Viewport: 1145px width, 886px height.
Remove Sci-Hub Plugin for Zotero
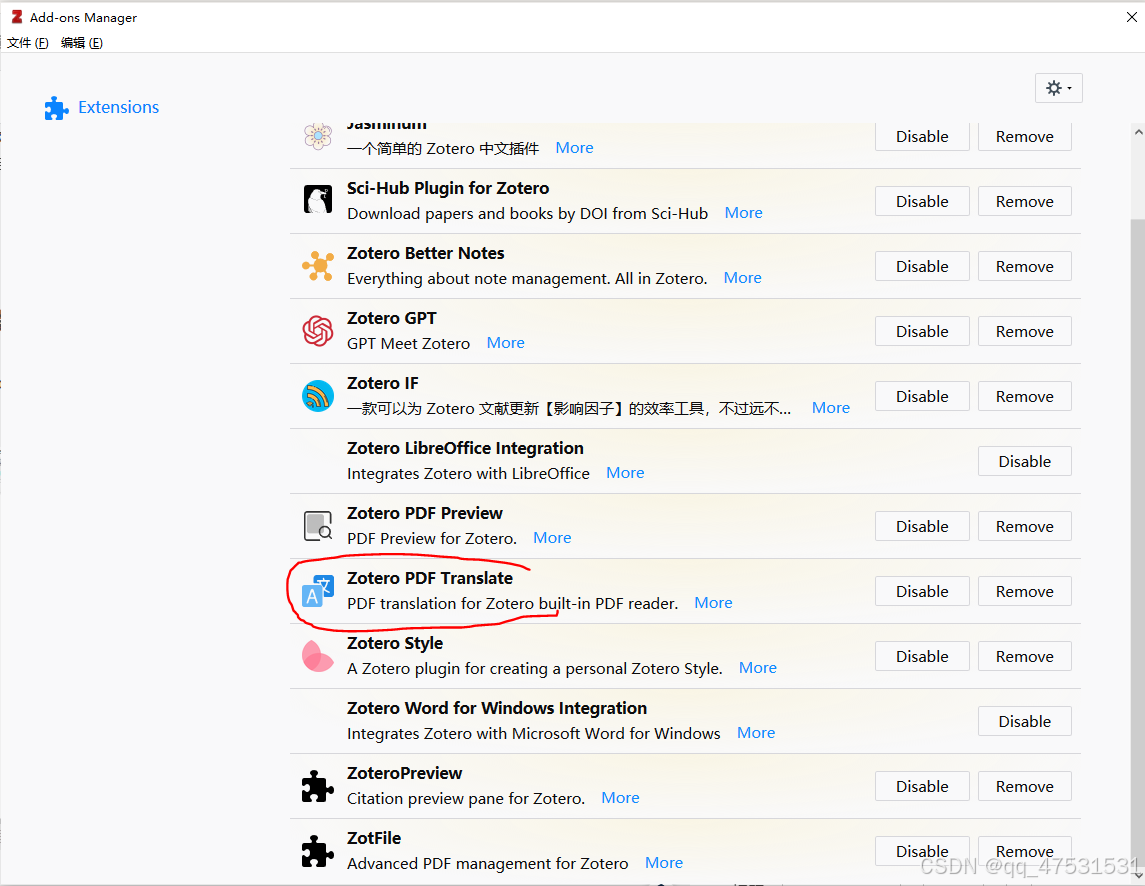[1025, 202]
